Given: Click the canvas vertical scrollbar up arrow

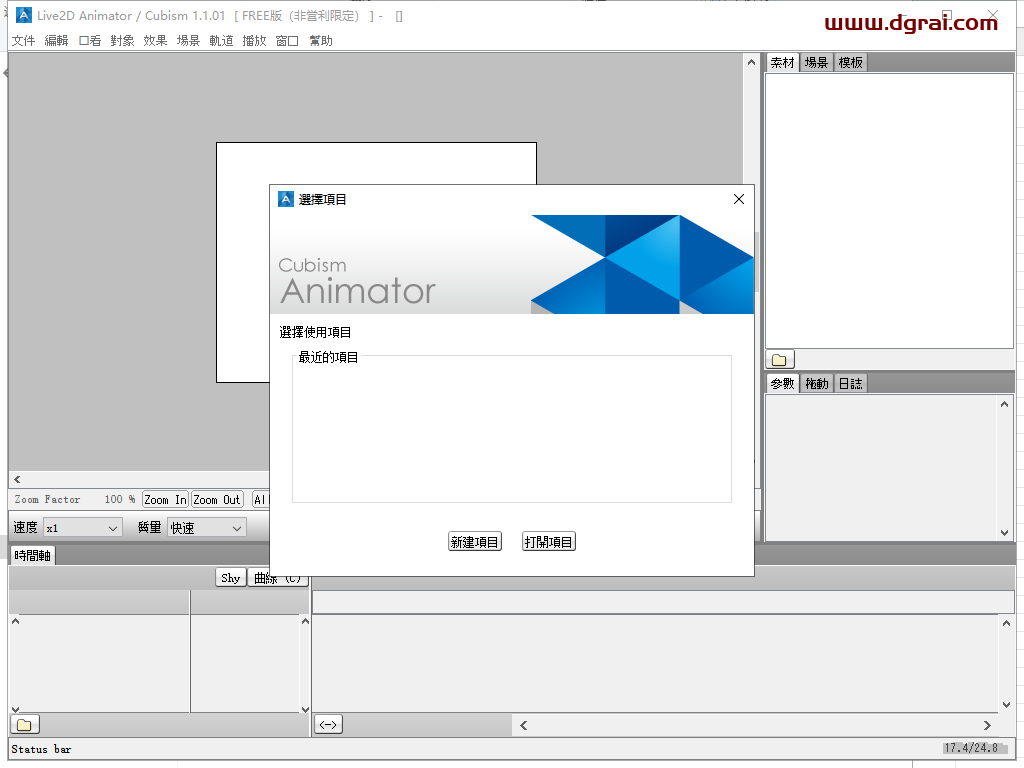Looking at the screenshot, I should click(x=751, y=63).
